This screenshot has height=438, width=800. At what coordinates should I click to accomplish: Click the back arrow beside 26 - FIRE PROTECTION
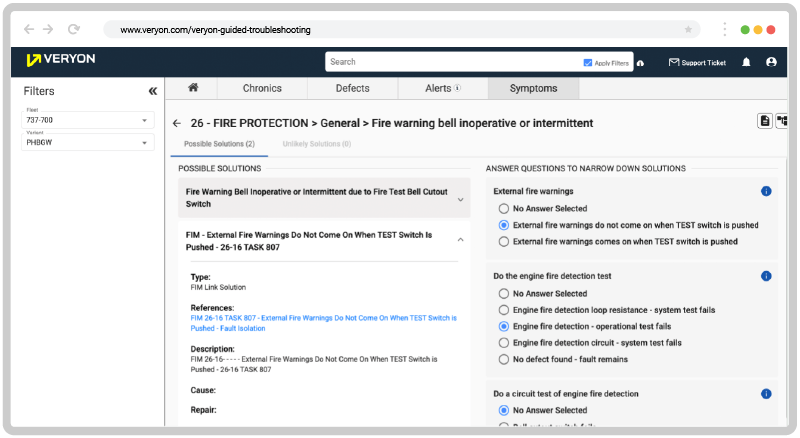[177, 123]
